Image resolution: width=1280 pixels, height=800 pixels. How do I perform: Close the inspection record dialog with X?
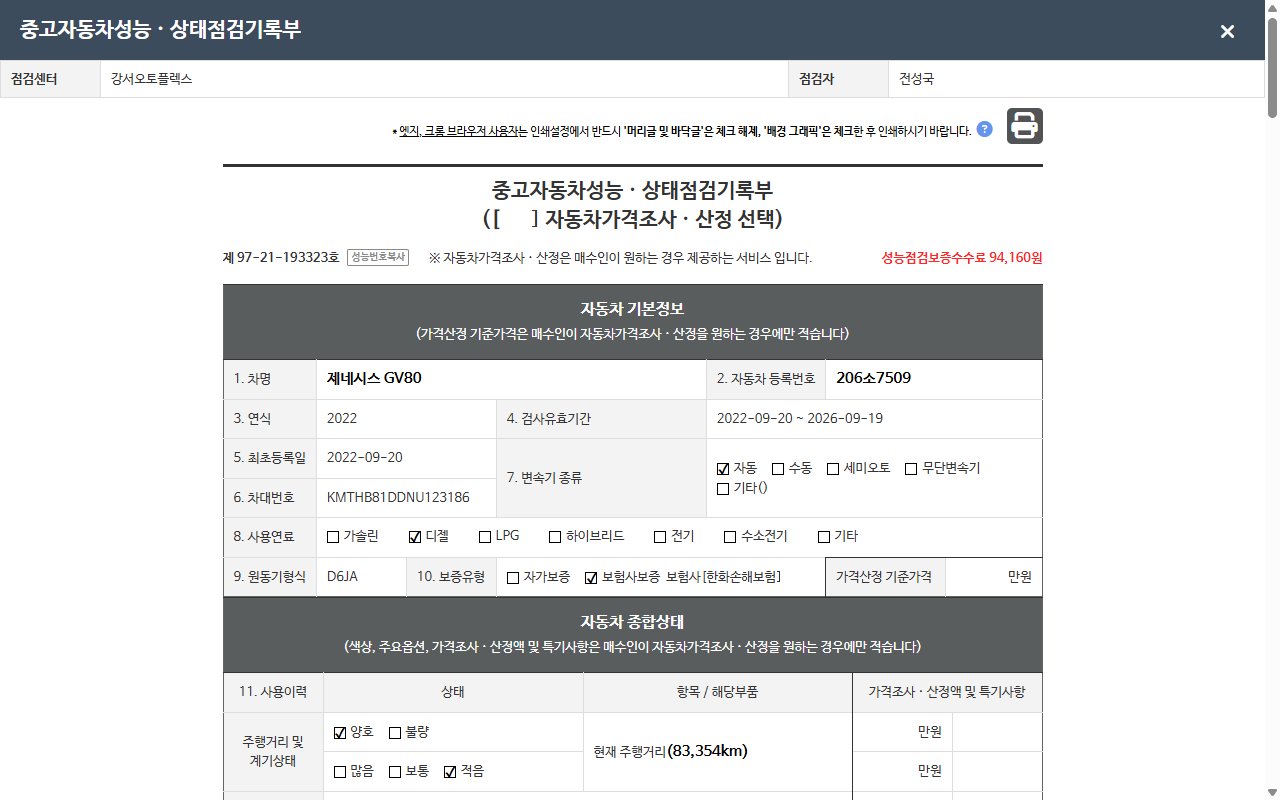click(x=1227, y=31)
